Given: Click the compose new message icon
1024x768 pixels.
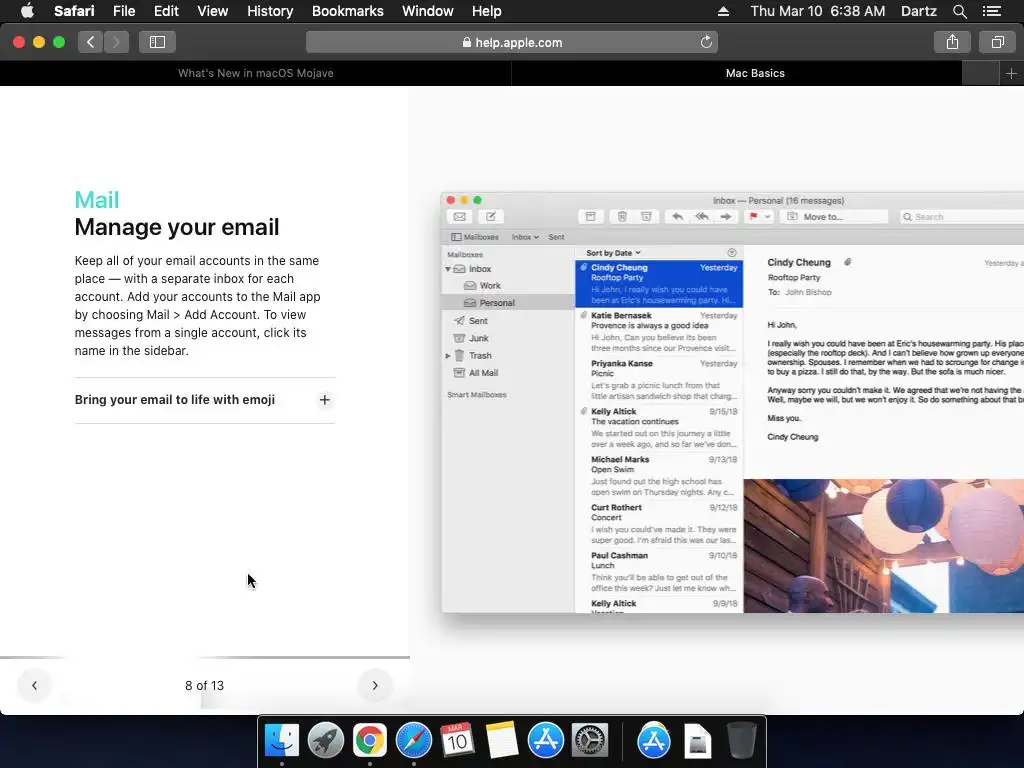Looking at the screenshot, I should tap(490, 217).
